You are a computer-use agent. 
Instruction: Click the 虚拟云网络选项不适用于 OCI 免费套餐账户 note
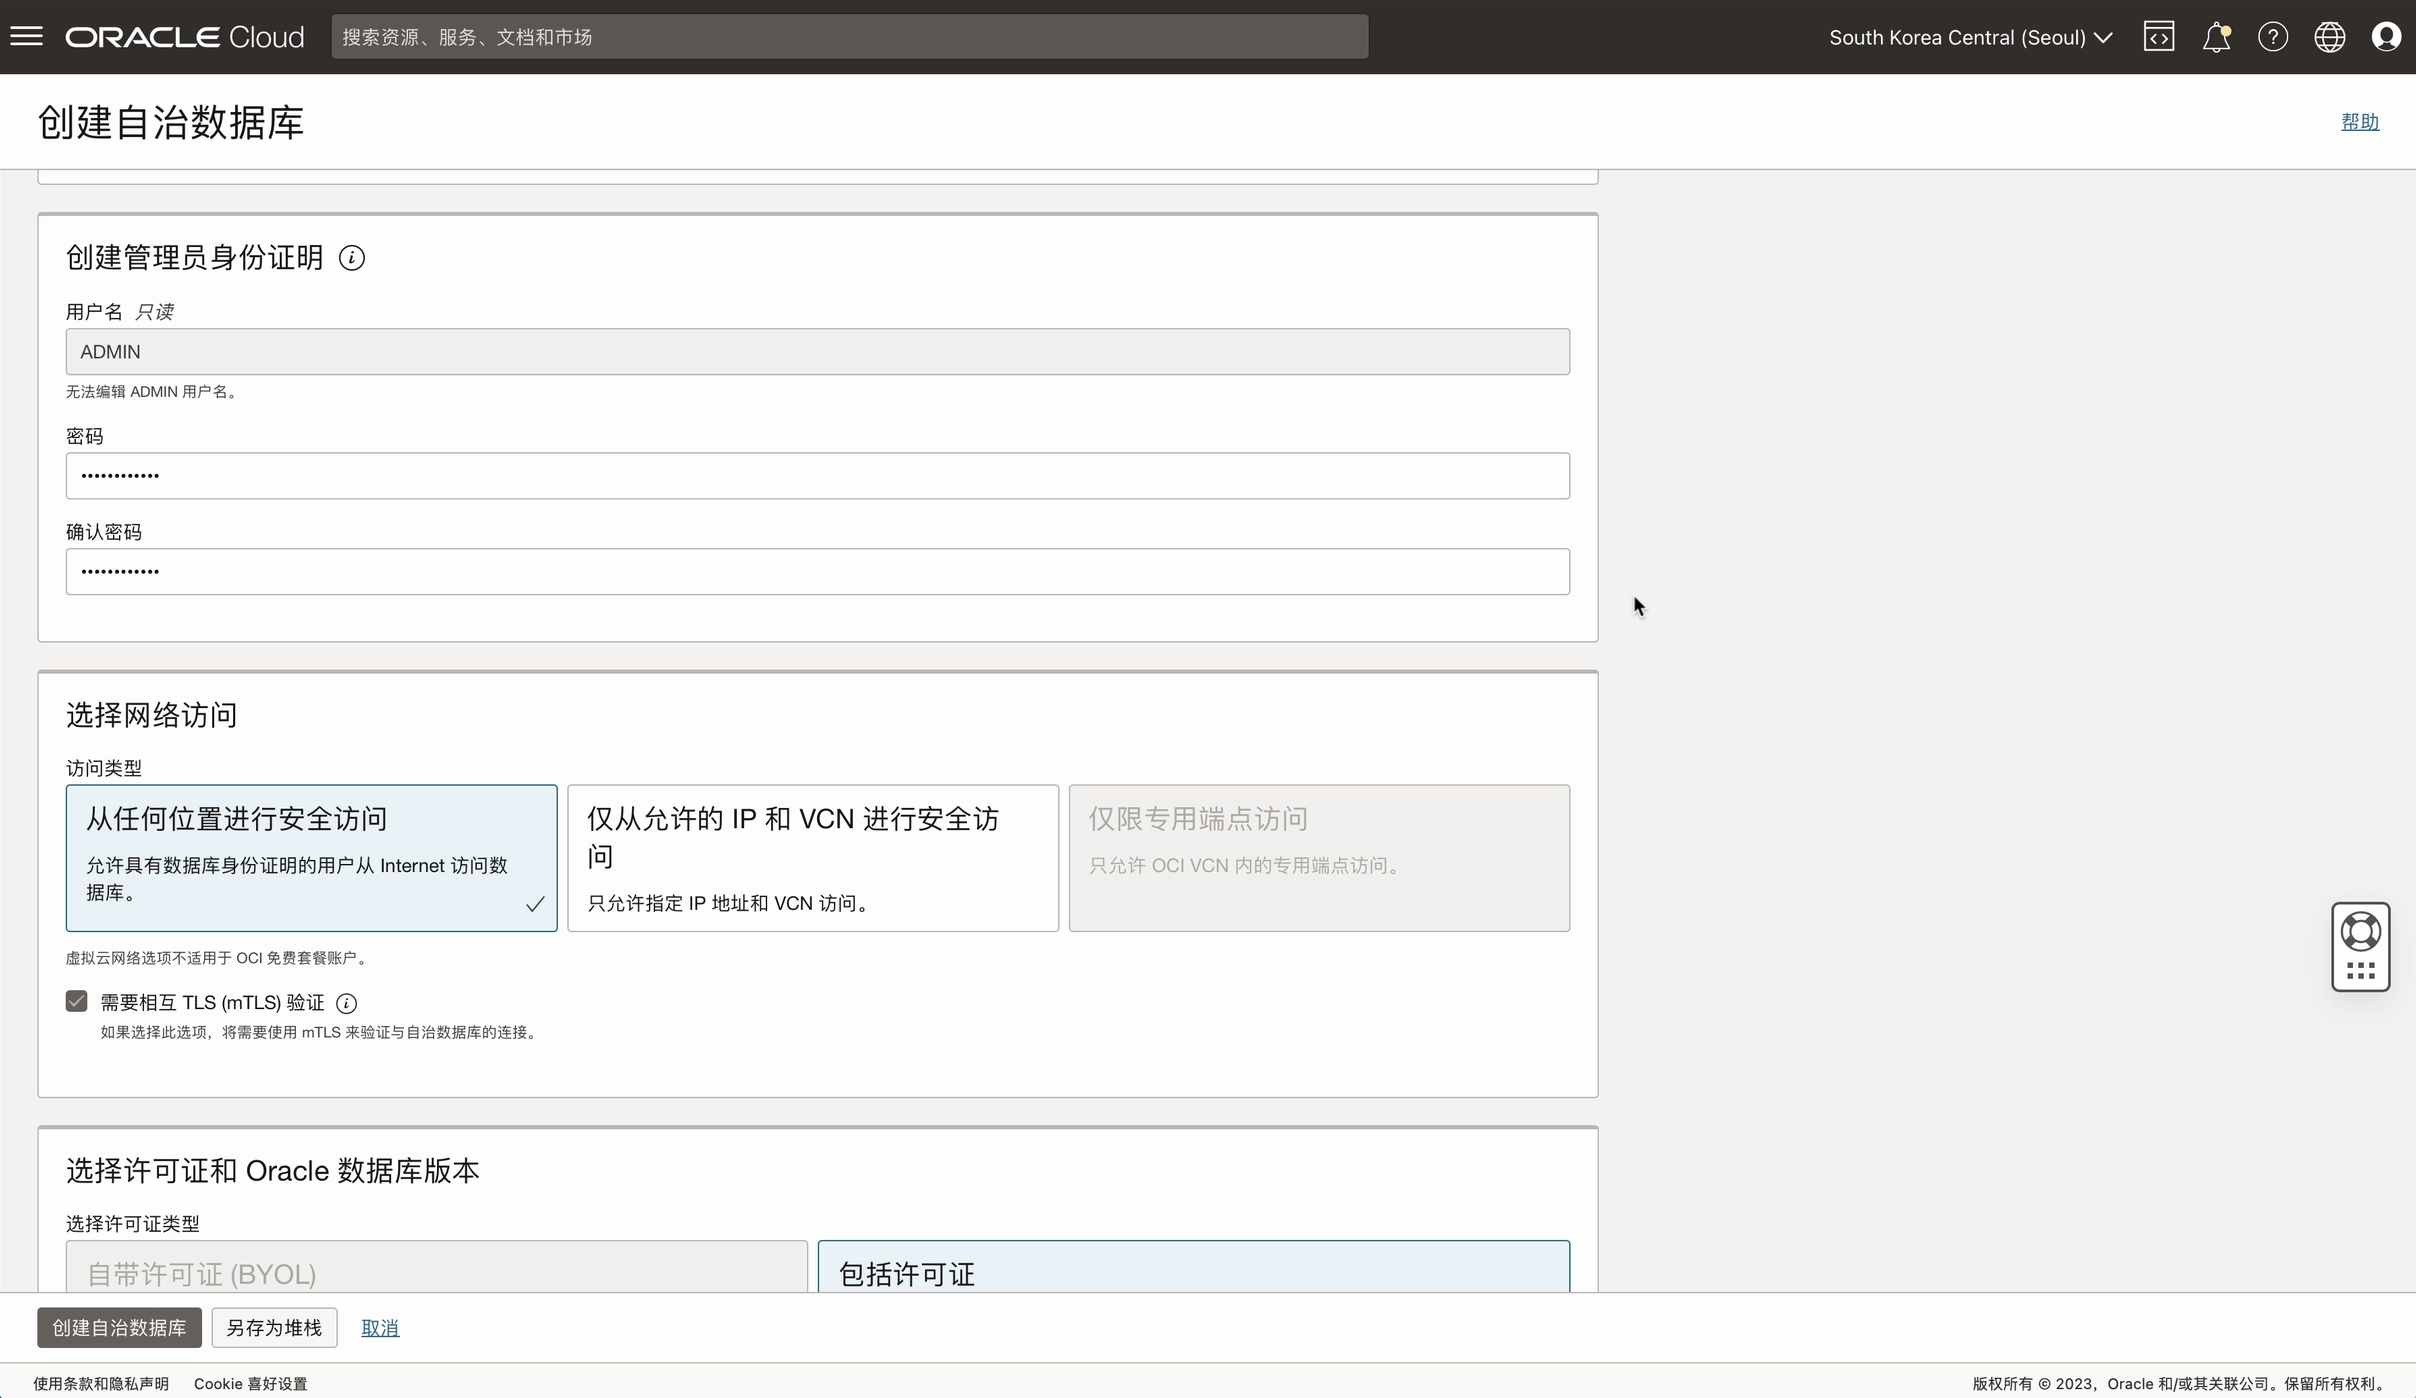click(x=219, y=958)
